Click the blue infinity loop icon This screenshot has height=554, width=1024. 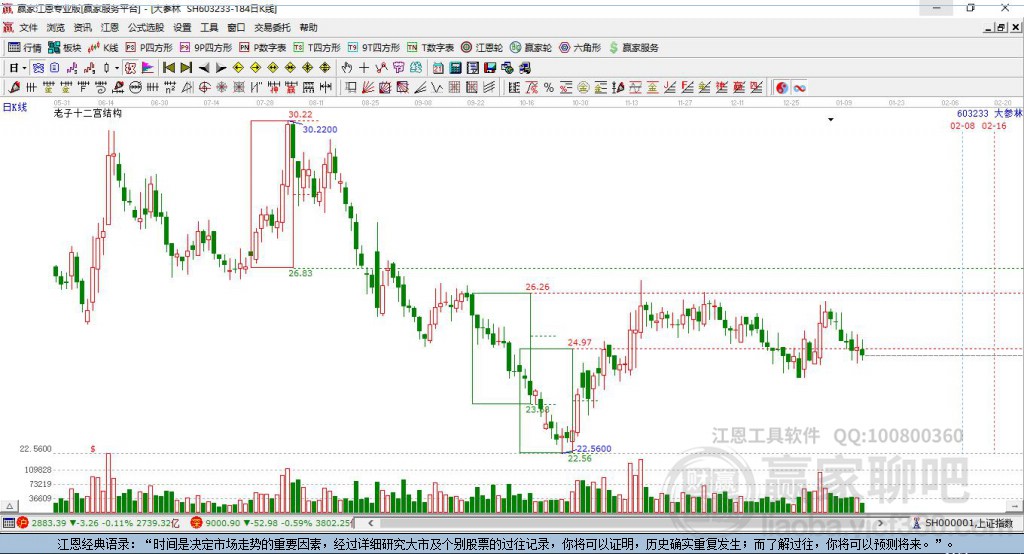click(x=799, y=88)
